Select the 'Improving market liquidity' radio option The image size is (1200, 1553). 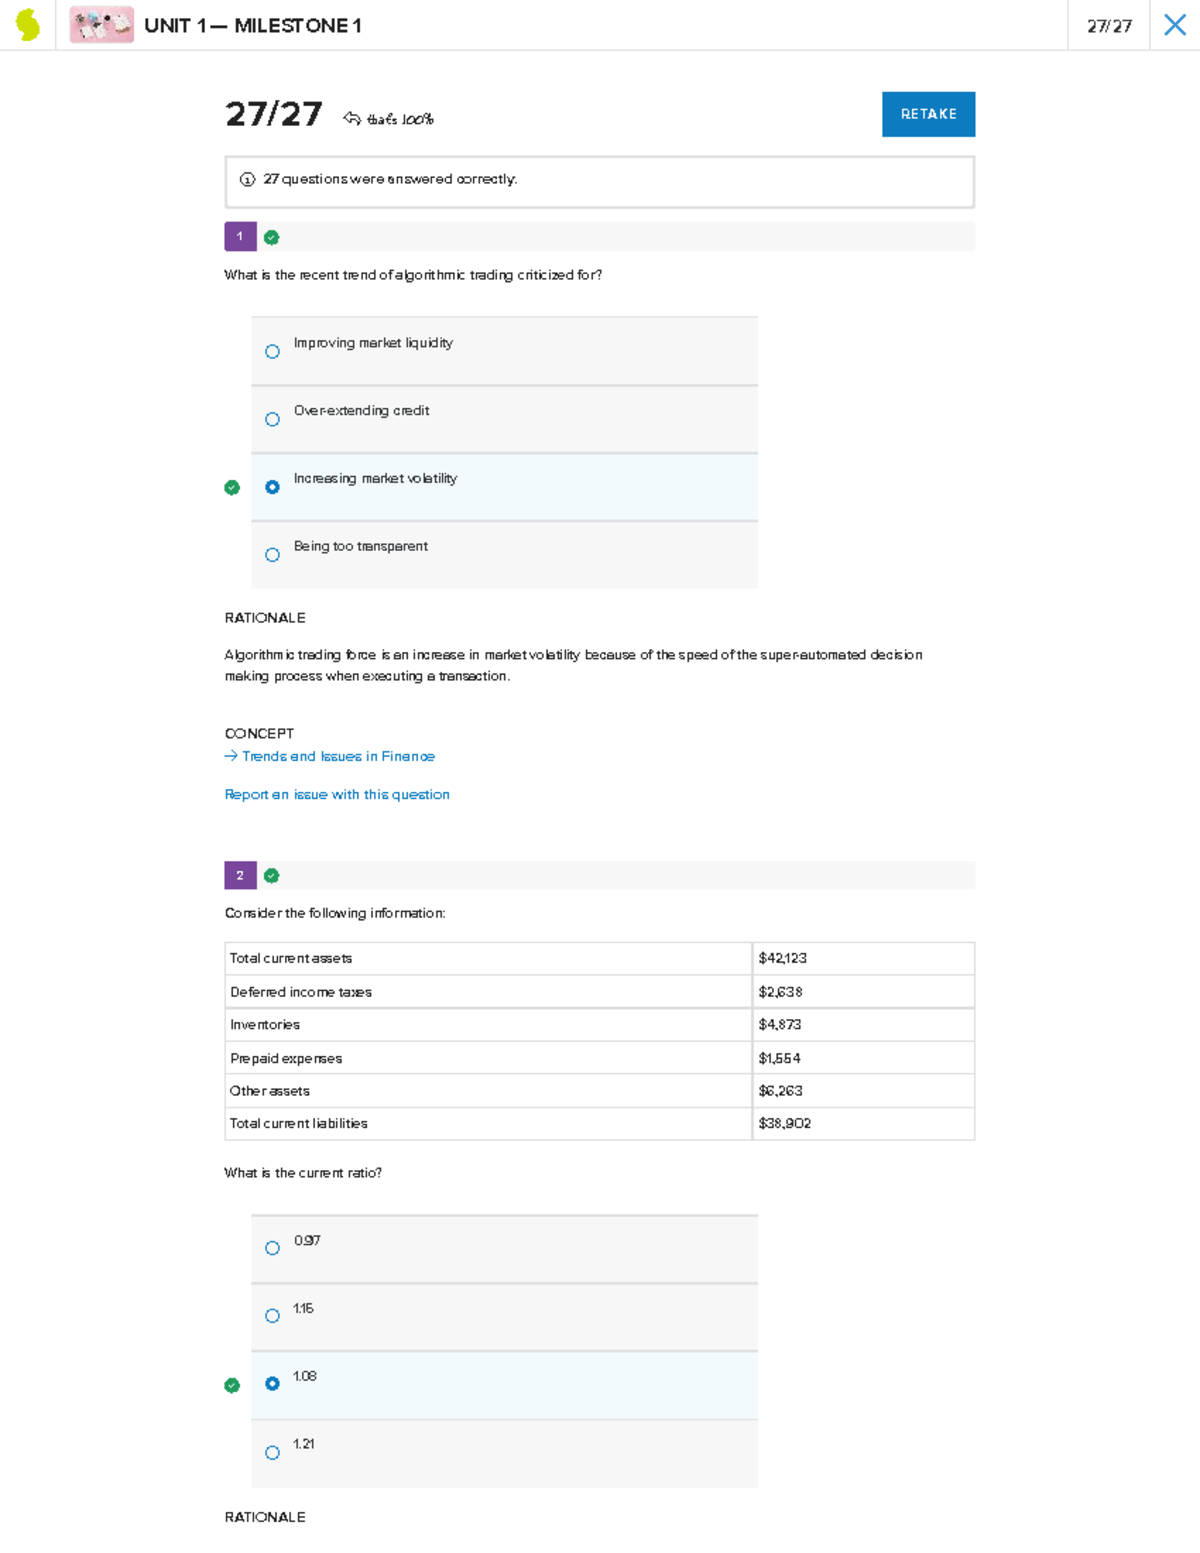point(272,352)
